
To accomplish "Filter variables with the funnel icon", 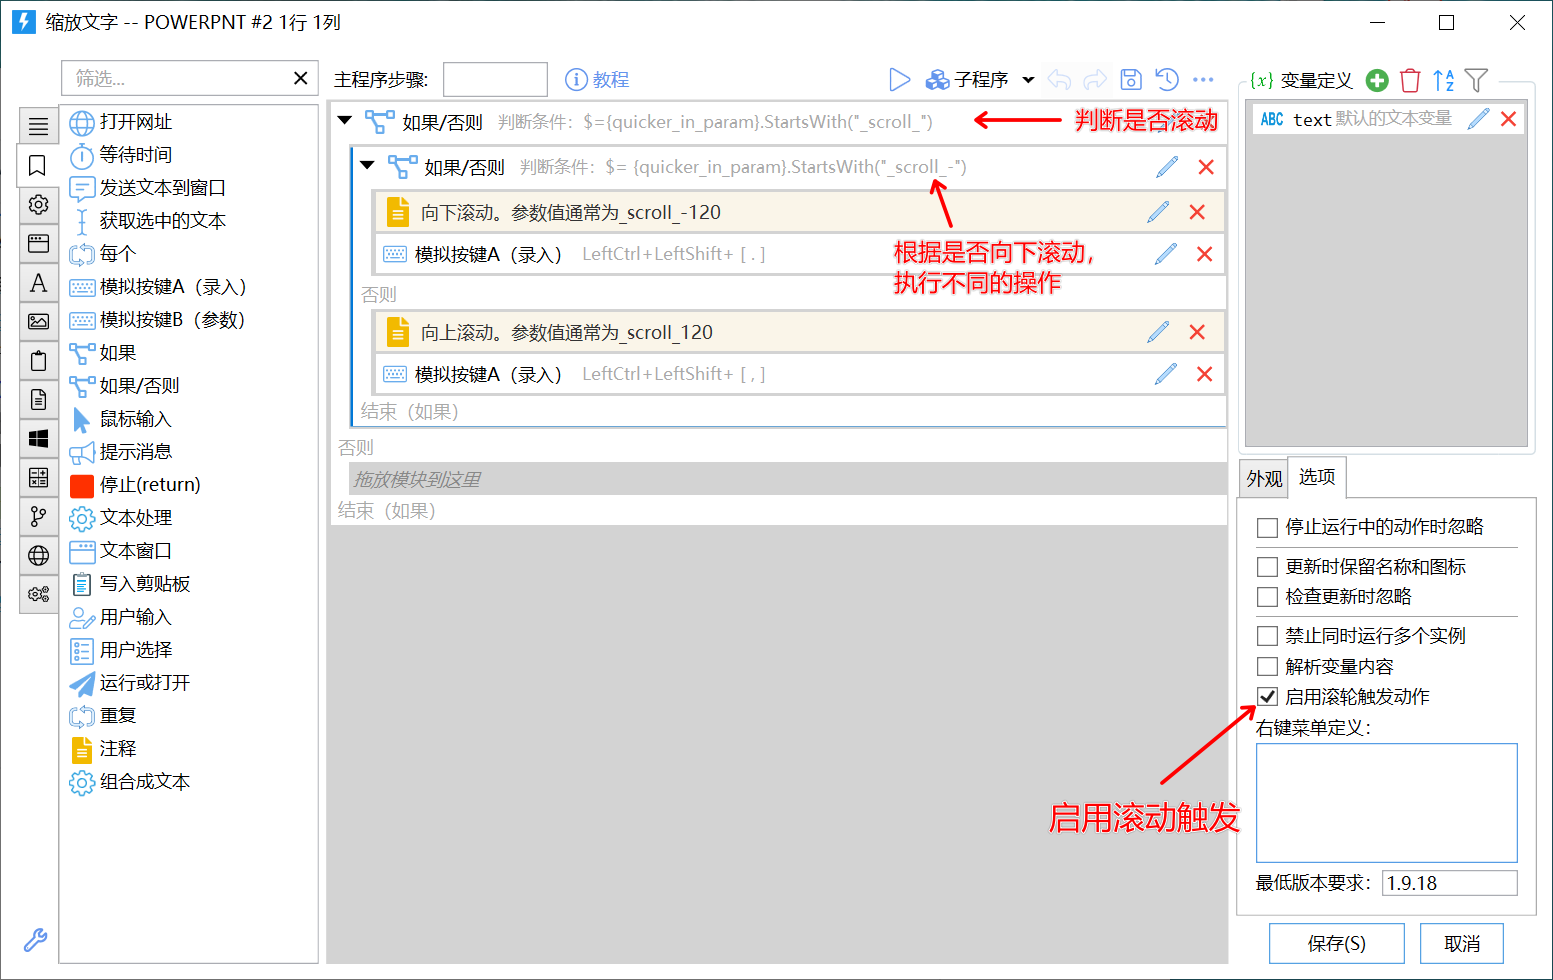I will 1476,80.
